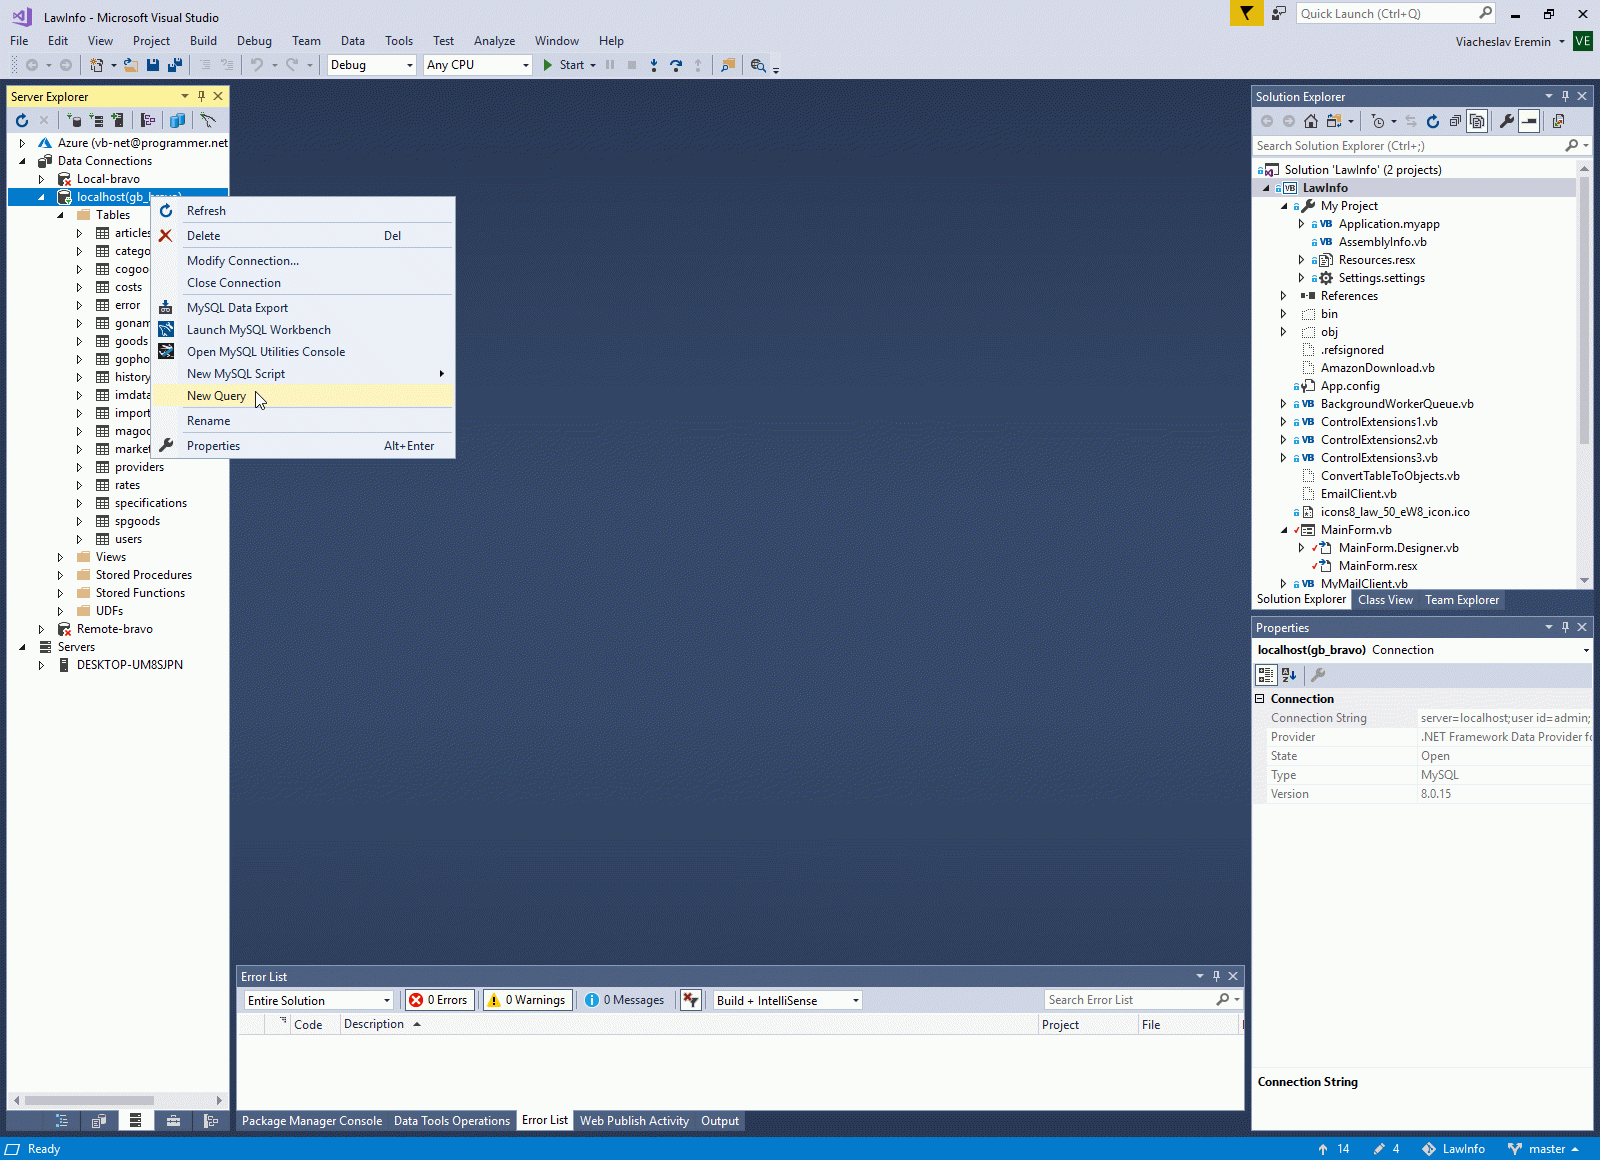Open the Build menu
The width and height of the screenshot is (1600, 1160).
click(203, 41)
